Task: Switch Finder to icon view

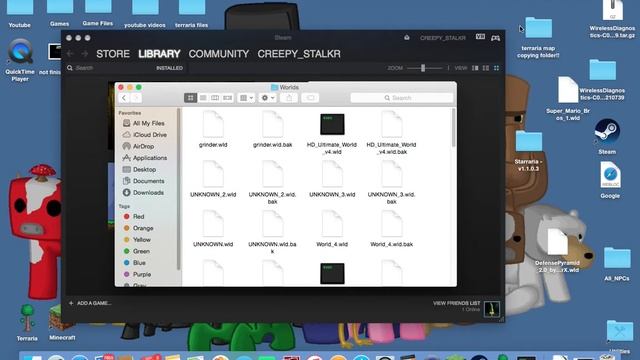Action: click(x=190, y=98)
